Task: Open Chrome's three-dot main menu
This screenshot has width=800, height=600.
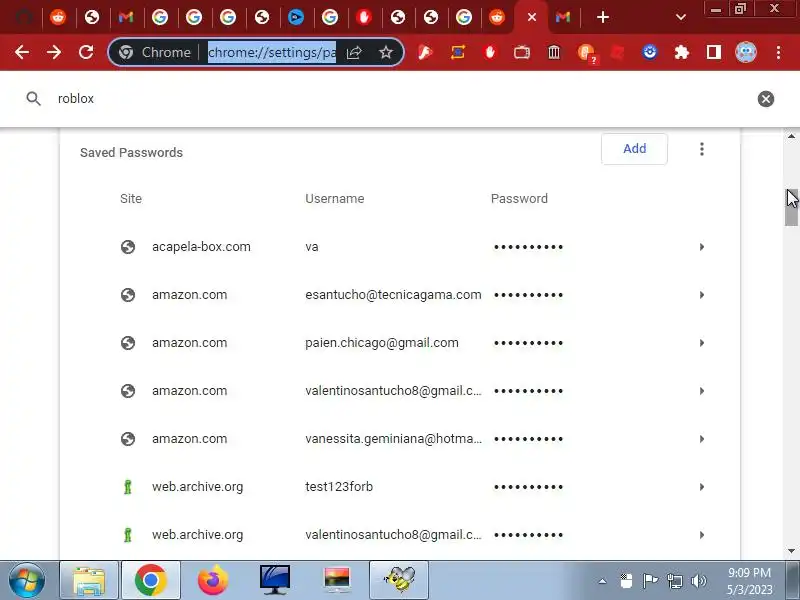Action: click(x=778, y=52)
